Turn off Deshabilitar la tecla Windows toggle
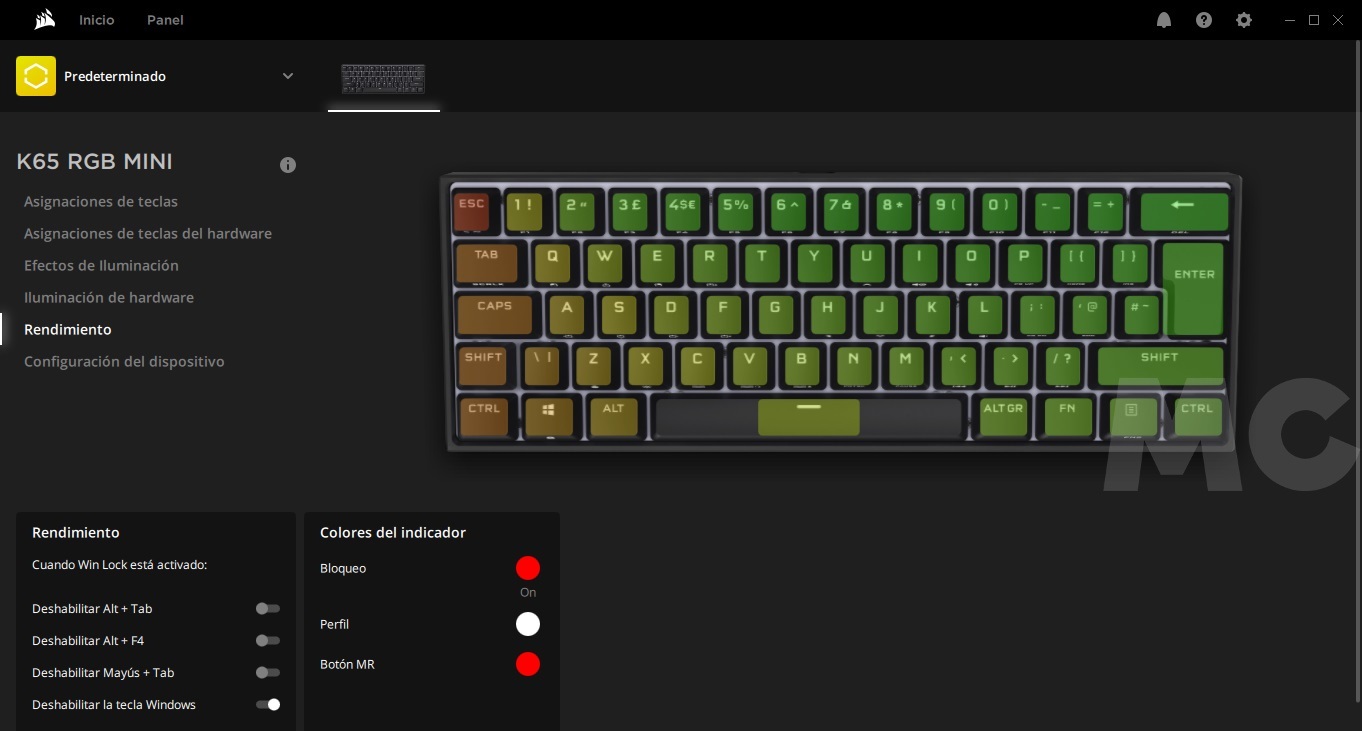The height and width of the screenshot is (731, 1362). click(x=267, y=704)
